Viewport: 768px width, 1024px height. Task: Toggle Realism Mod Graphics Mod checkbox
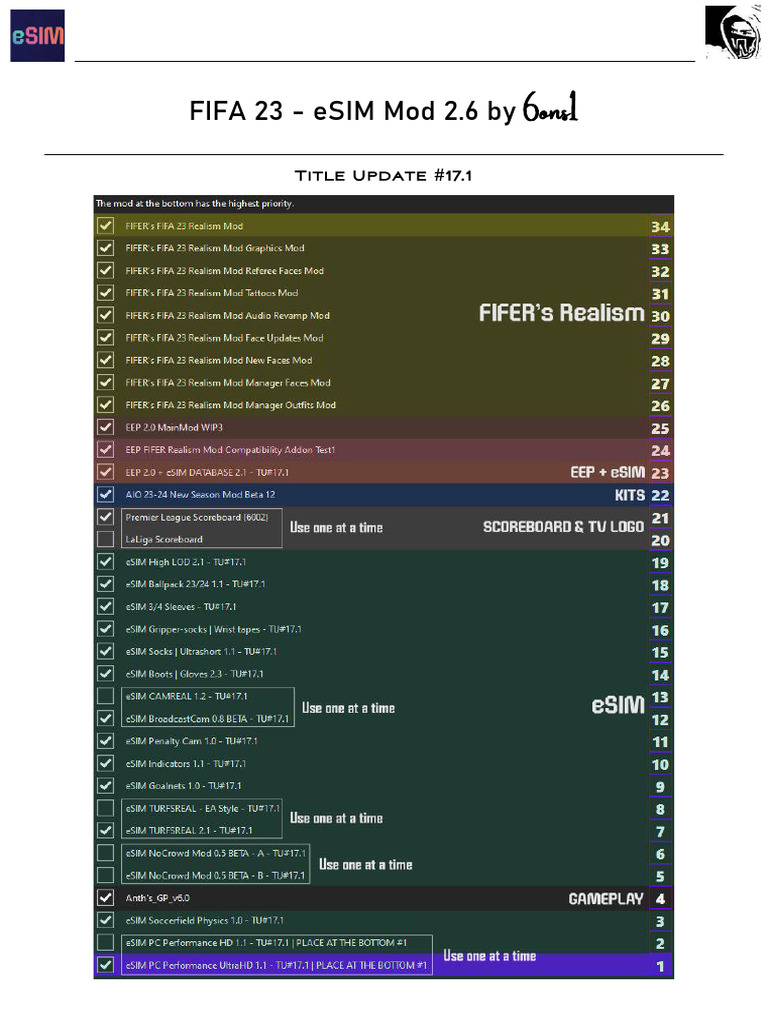(x=105, y=248)
